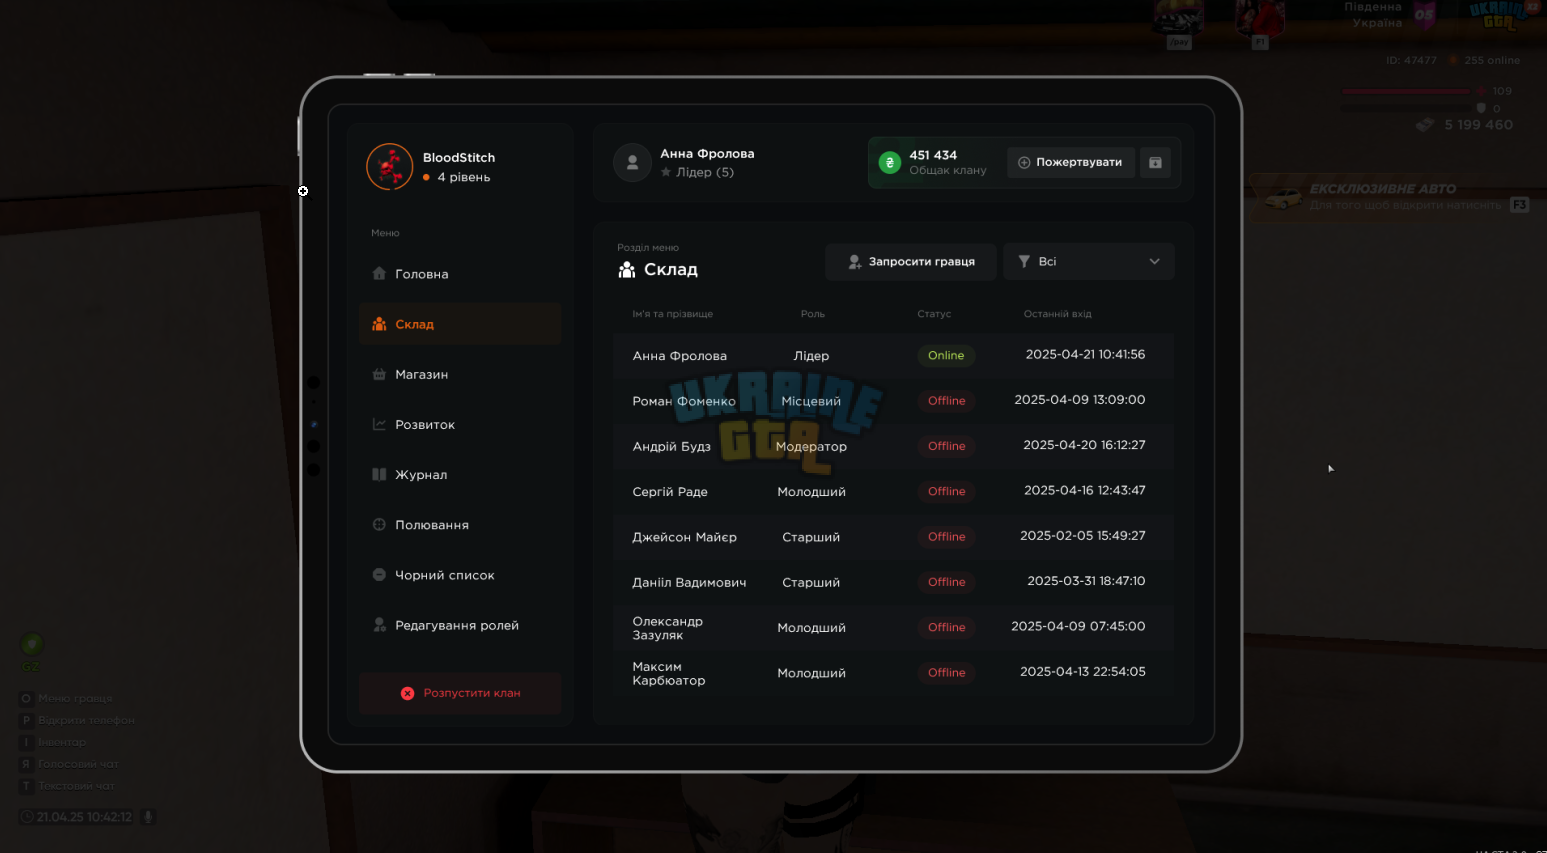The height and width of the screenshot is (853, 1547).
Task: Click the Роль column header
Action: pyautogui.click(x=813, y=314)
